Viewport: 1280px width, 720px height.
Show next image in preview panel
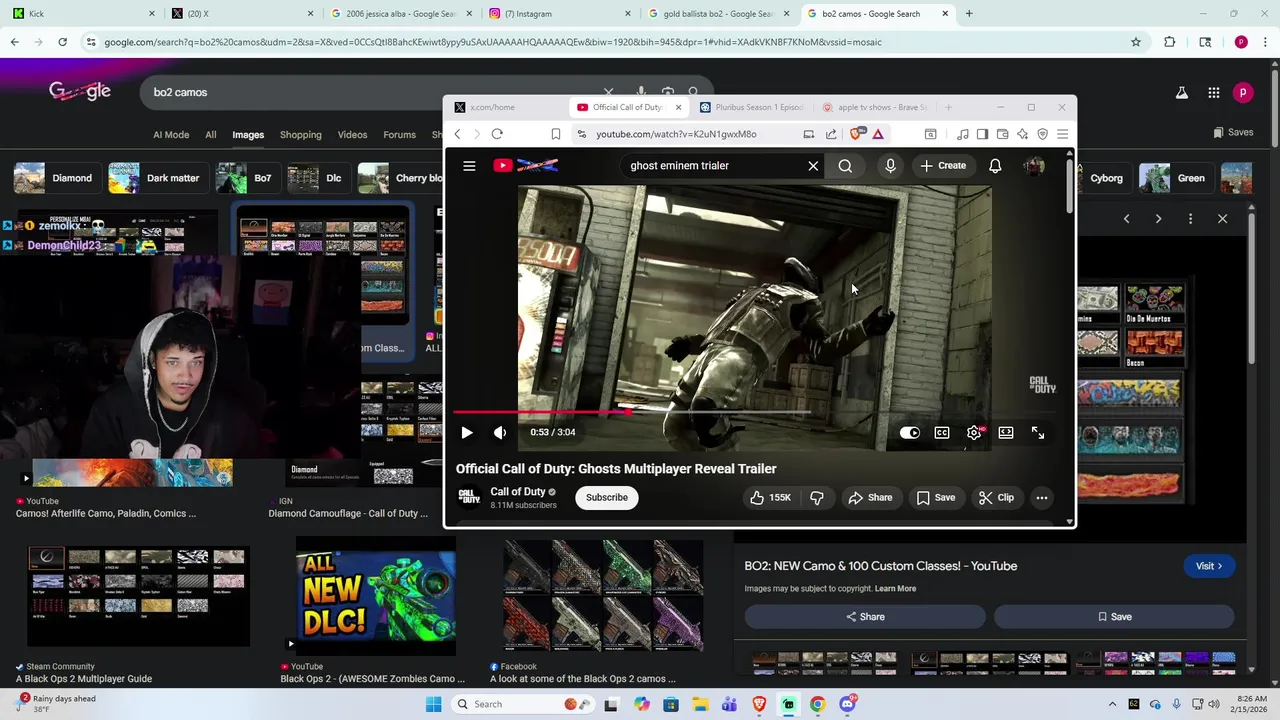[1158, 218]
